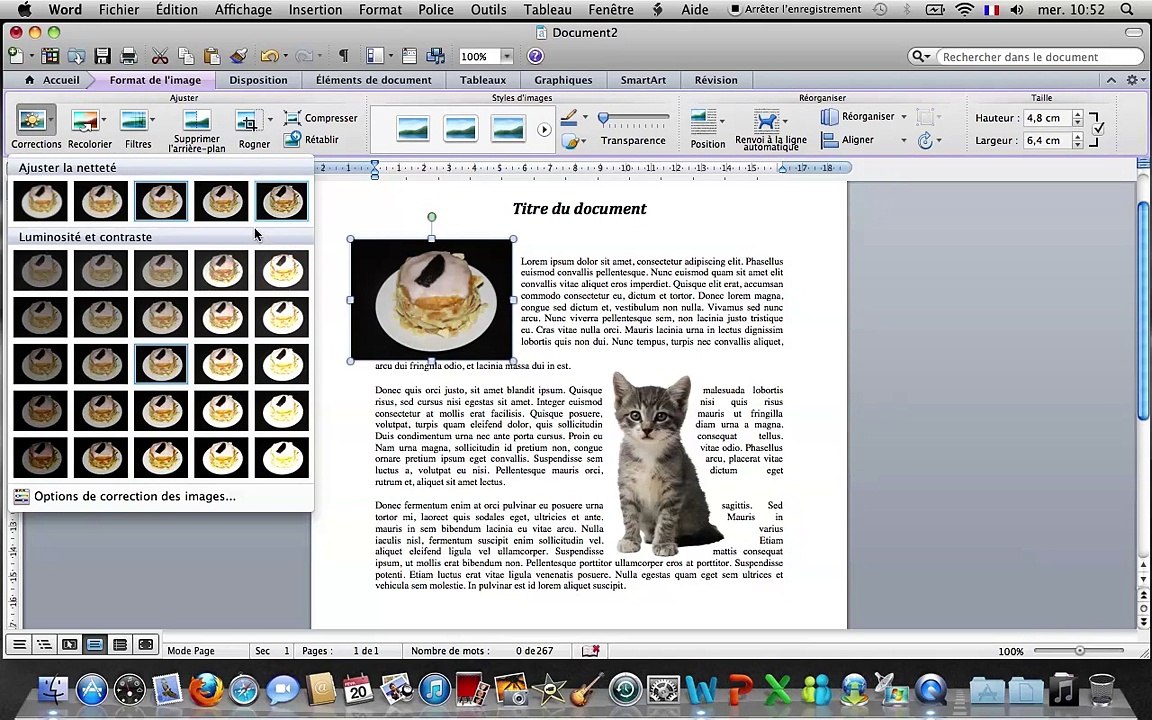Open Options de correction des images

(x=134, y=497)
